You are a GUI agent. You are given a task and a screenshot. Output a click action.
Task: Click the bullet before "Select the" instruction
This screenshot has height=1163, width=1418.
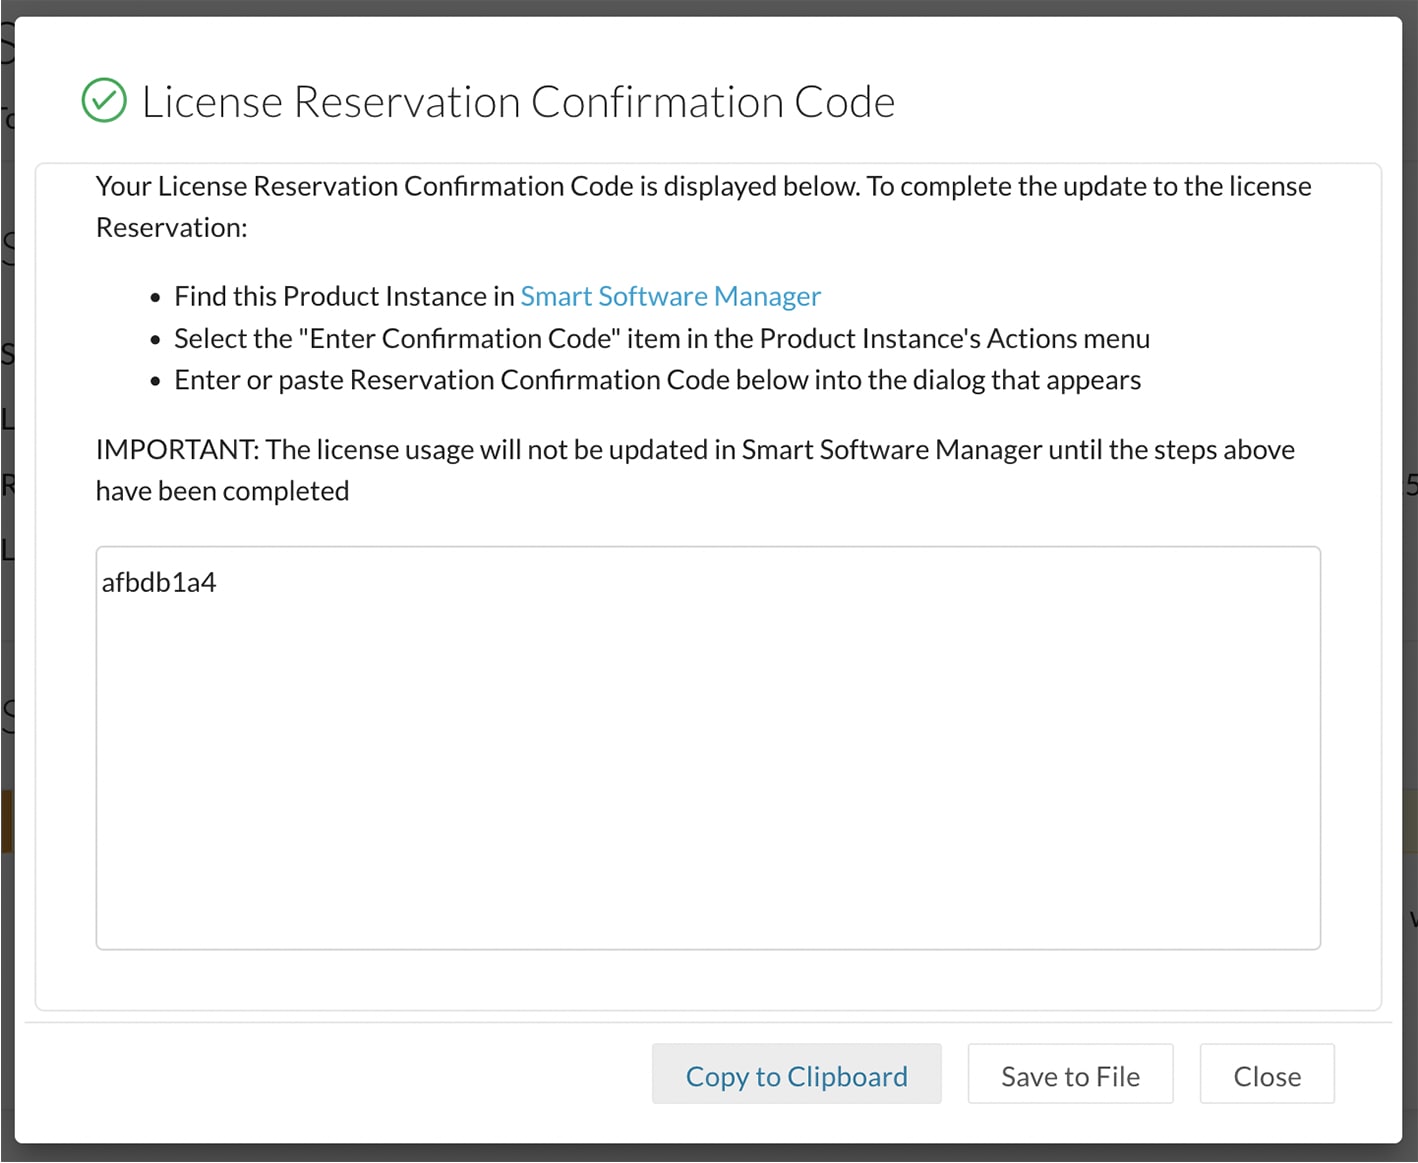click(155, 340)
